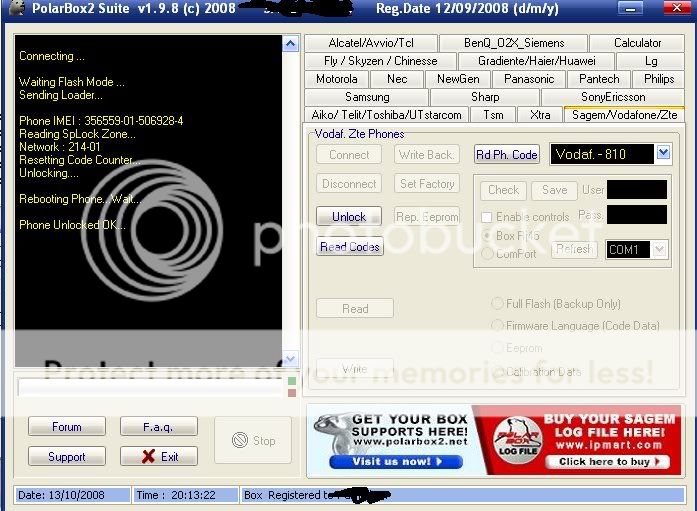This screenshot has height=511, width=697.
Task: Open the Fly / Skyzen / Chinesse tab
Action: 381,61
